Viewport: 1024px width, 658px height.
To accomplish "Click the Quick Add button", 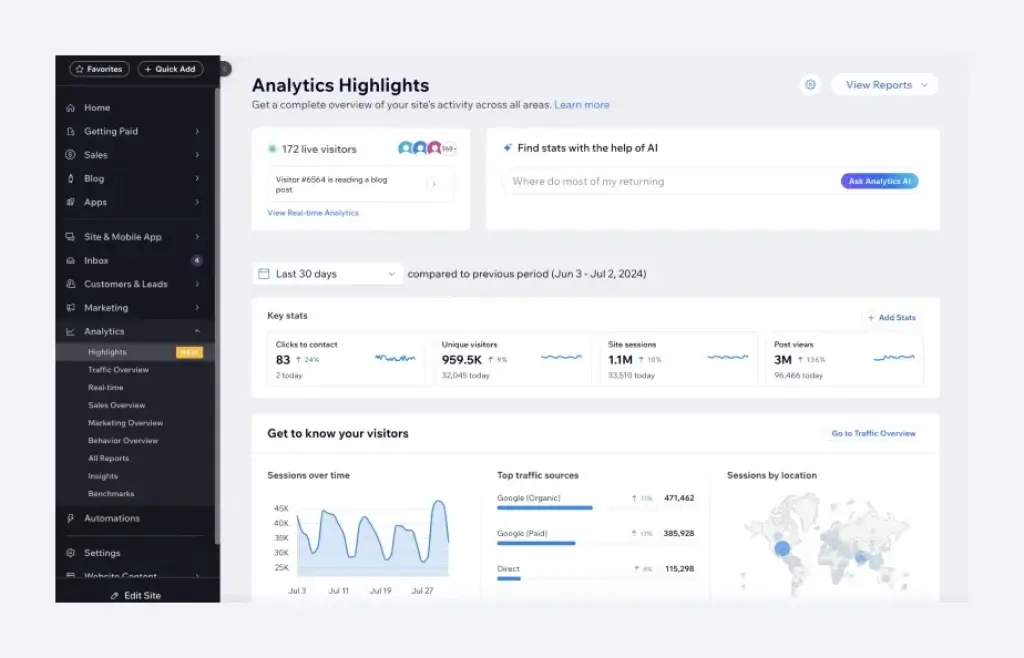I will 170,69.
